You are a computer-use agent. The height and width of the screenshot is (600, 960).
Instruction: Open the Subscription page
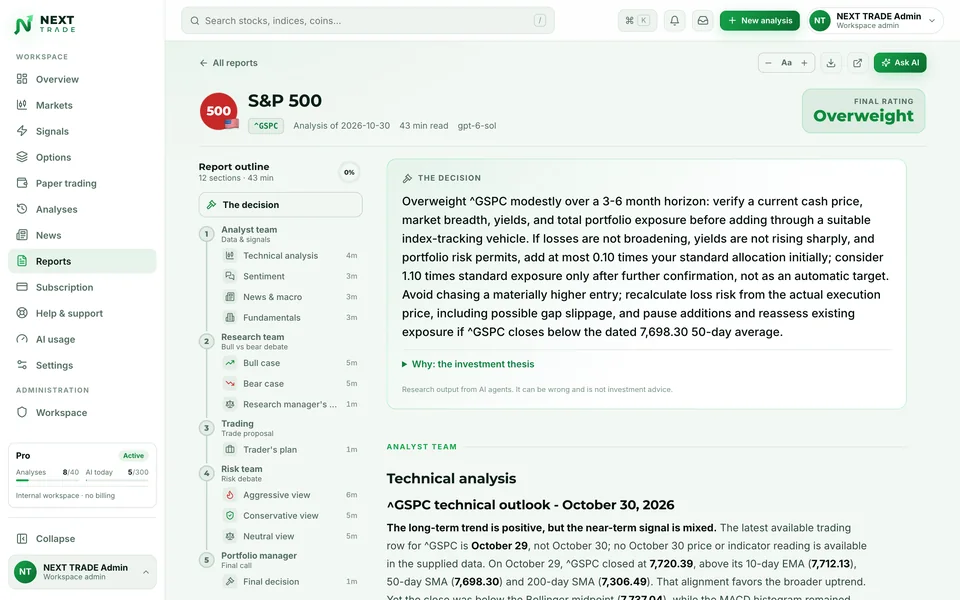[82, 287]
